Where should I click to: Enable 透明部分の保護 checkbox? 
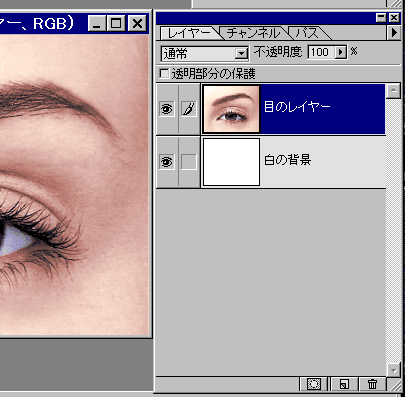click(x=164, y=73)
